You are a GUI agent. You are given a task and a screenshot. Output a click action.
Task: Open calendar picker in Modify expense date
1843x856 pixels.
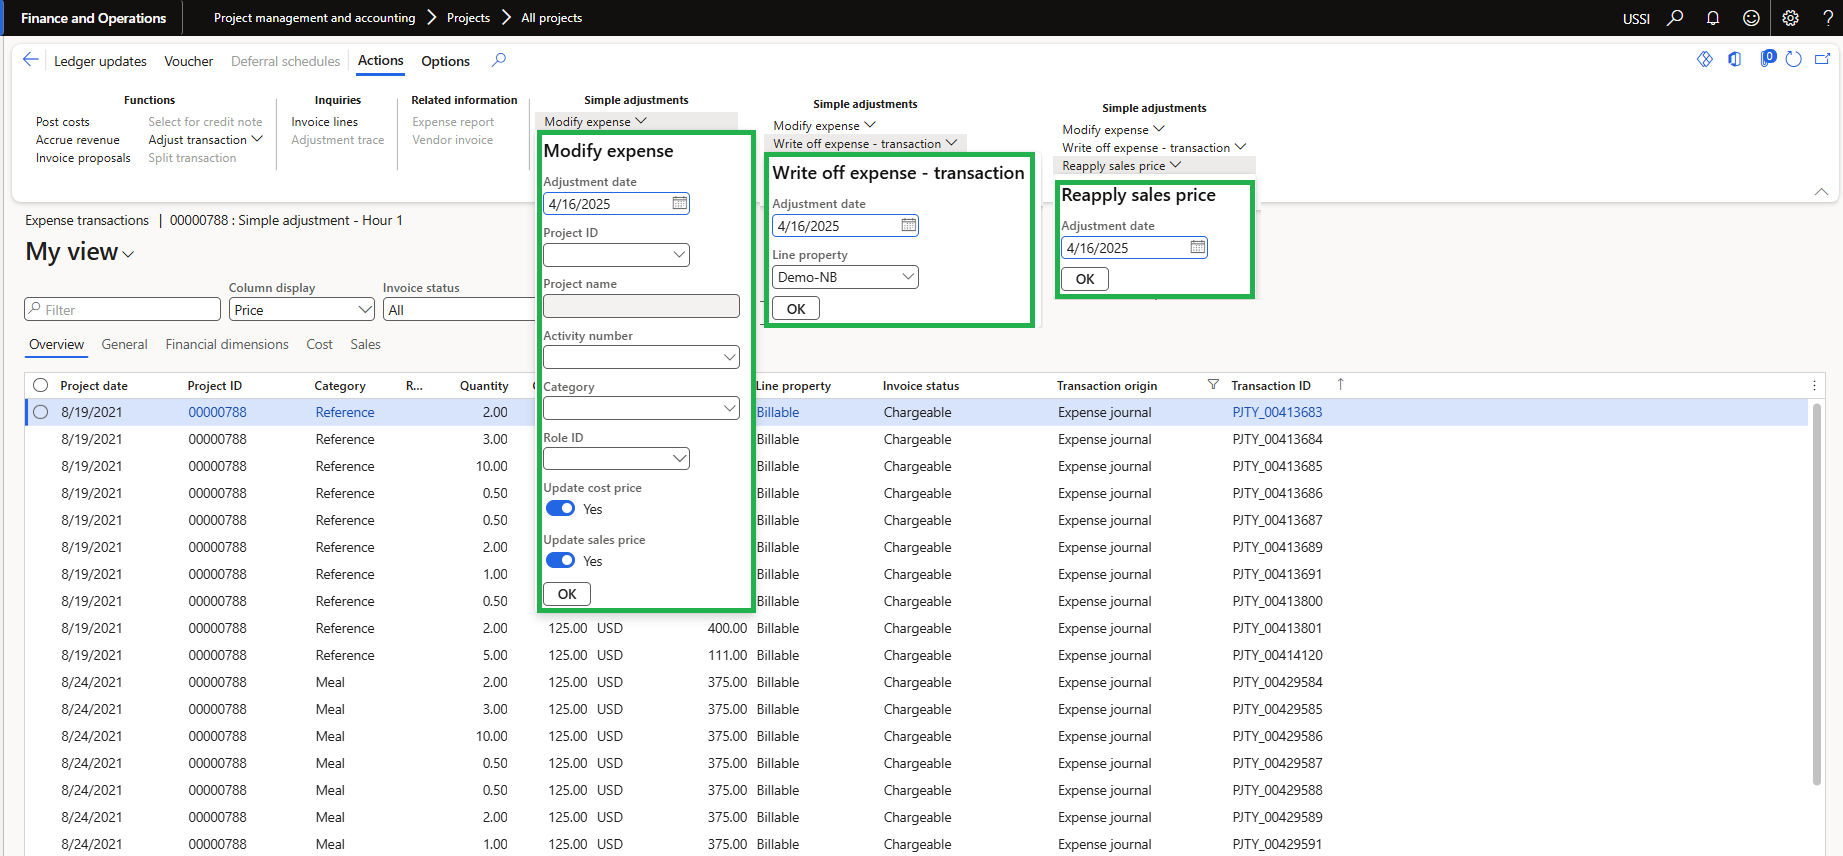(680, 204)
